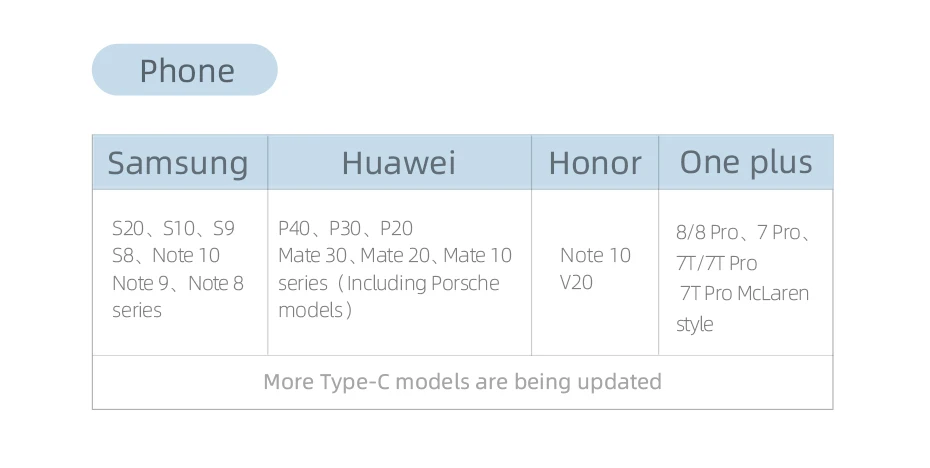Click the S20, S10, S9 line
The height and width of the screenshot is (468, 930).
pos(173,228)
